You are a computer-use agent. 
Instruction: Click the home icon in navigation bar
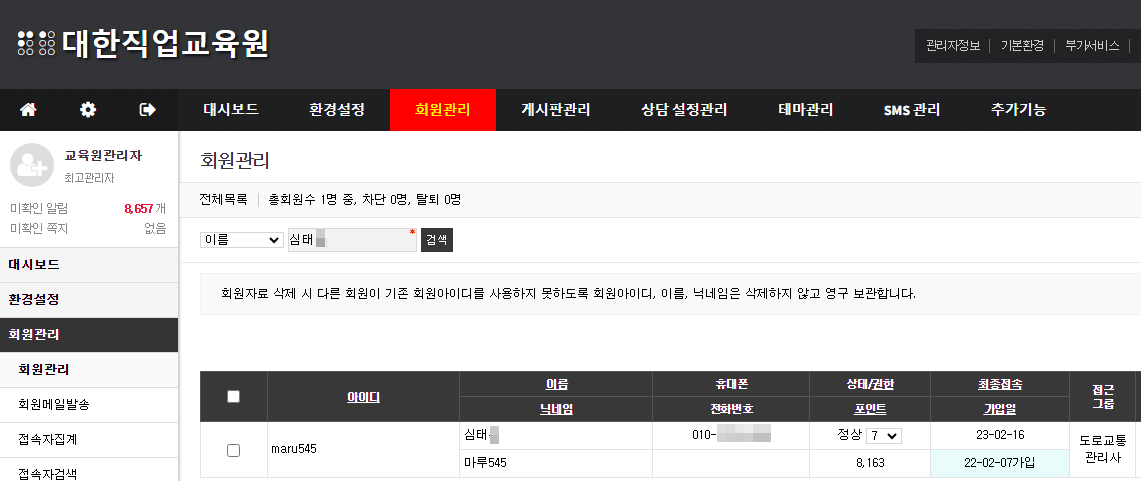(28, 110)
